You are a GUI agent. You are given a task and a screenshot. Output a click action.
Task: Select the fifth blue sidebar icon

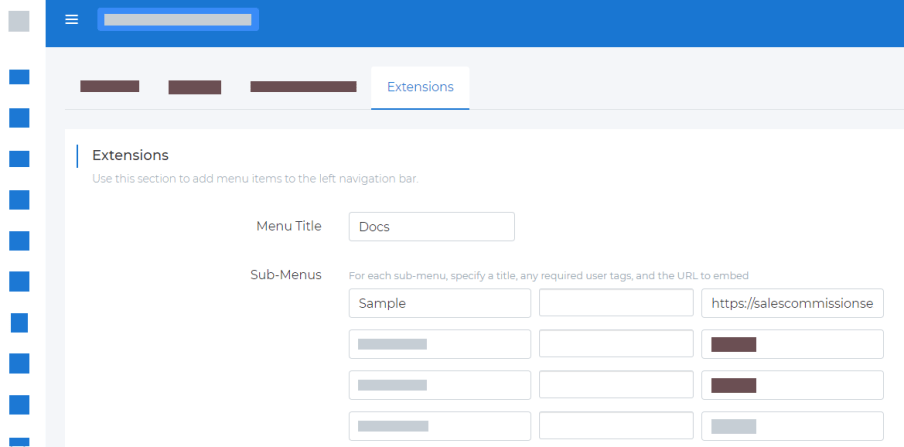(x=19, y=240)
